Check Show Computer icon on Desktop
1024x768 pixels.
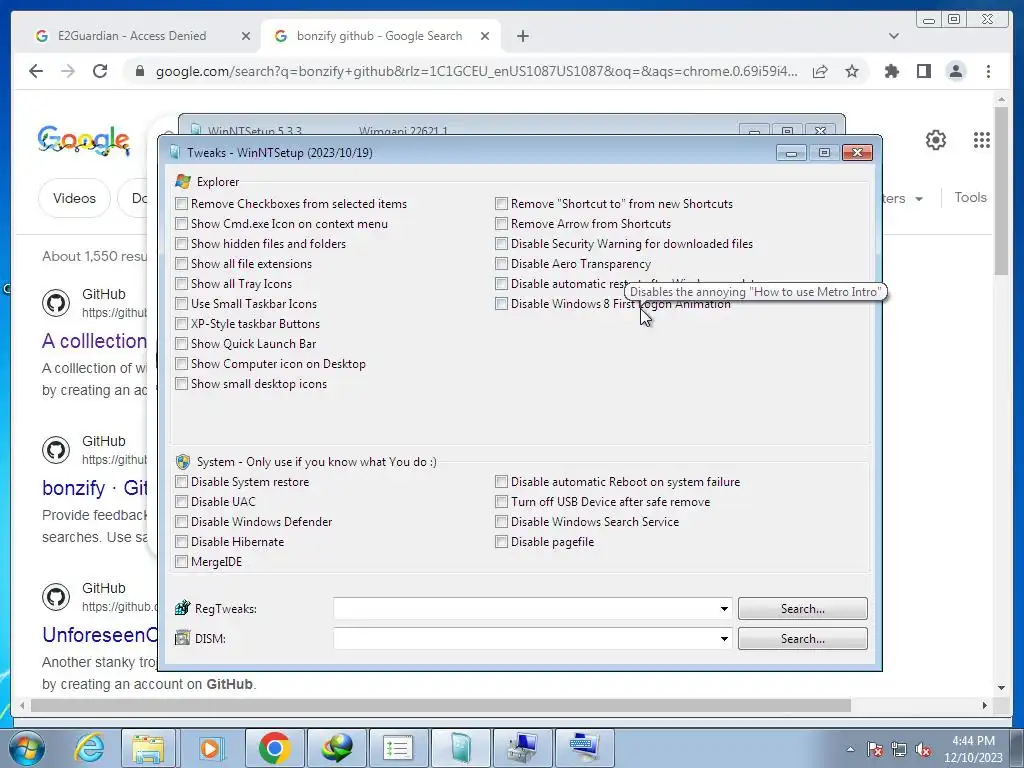(182, 364)
